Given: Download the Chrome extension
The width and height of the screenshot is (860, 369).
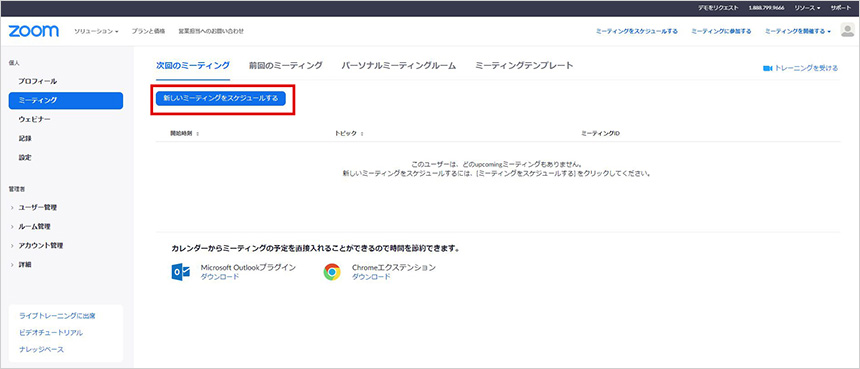Looking at the screenshot, I should (x=371, y=277).
